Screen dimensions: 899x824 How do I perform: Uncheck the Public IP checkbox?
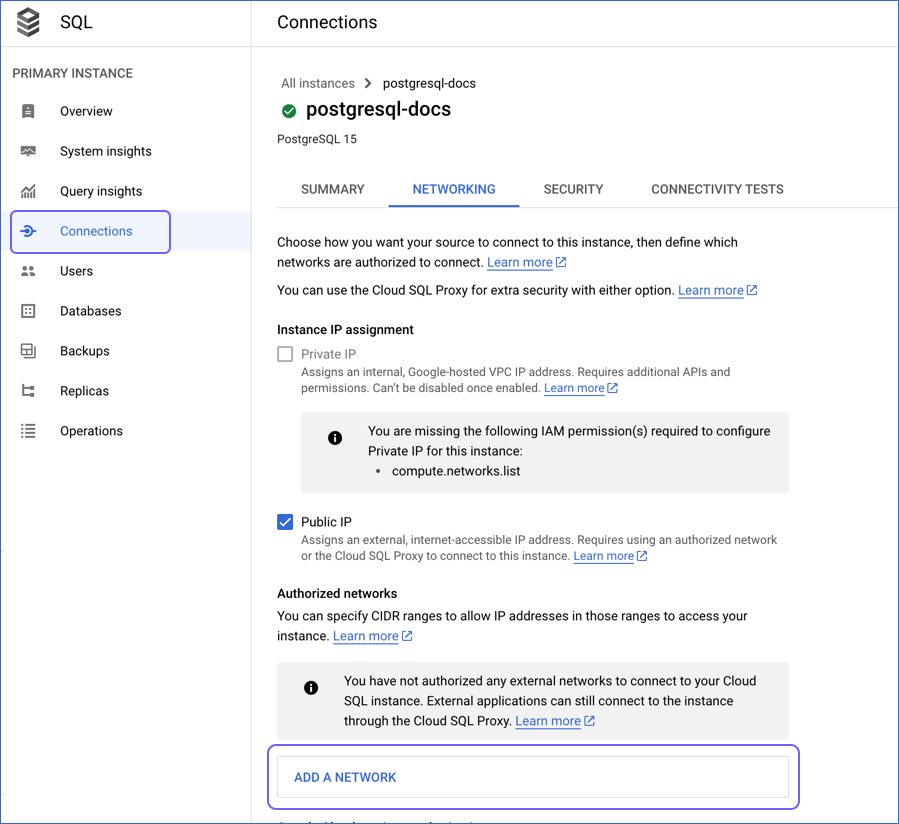point(285,522)
